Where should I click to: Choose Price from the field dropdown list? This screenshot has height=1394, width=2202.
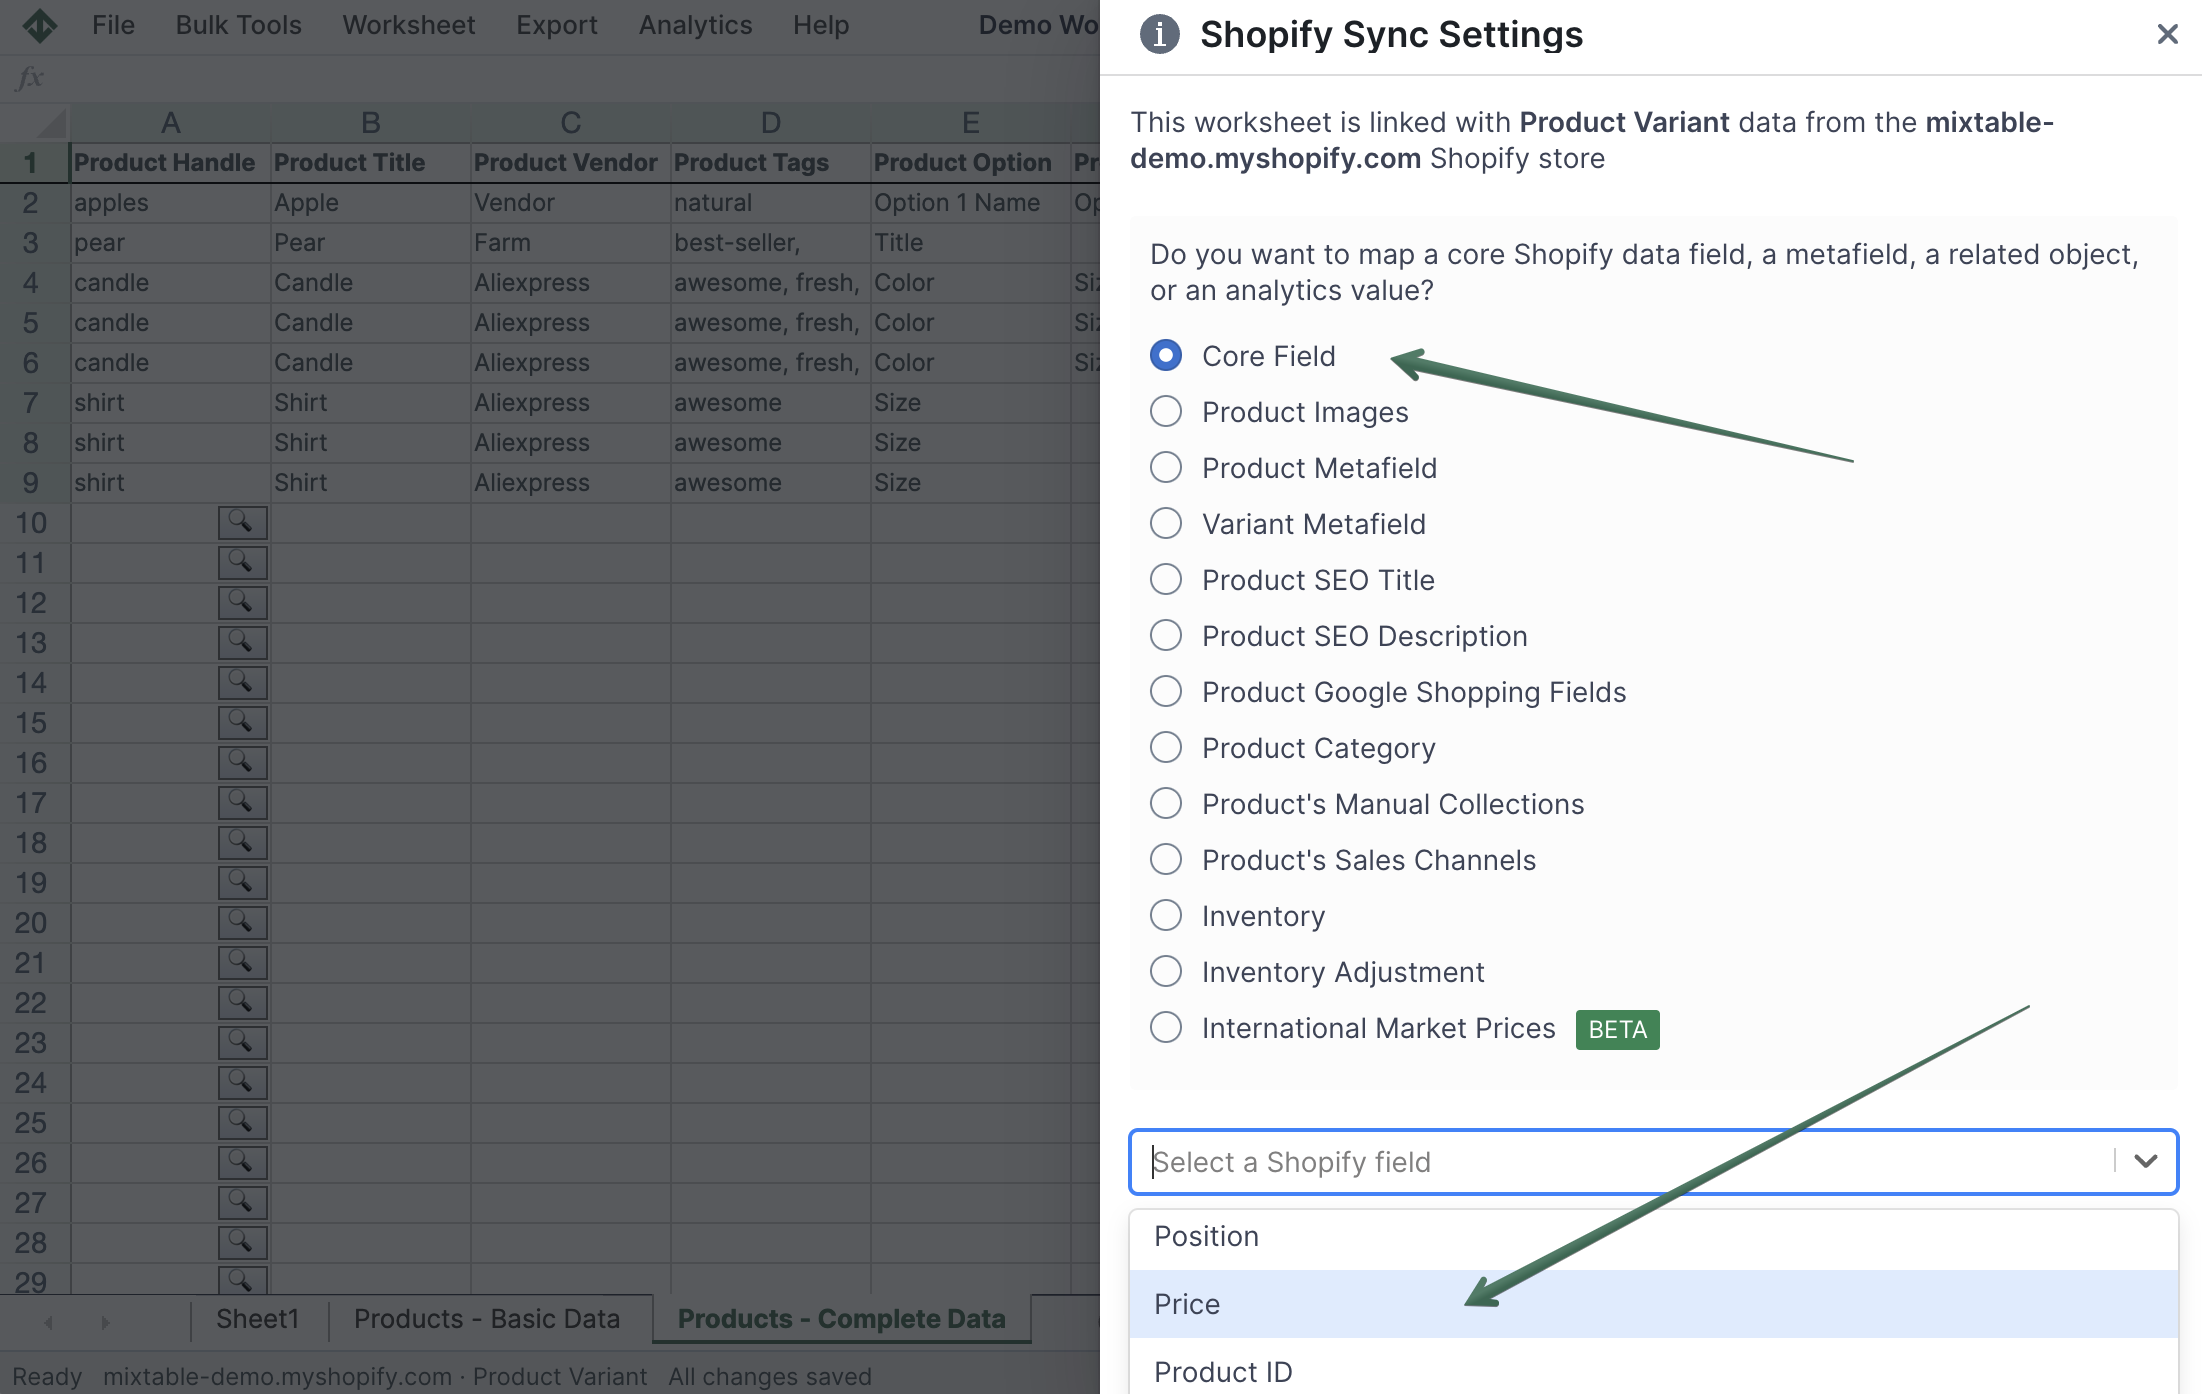1186,1303
